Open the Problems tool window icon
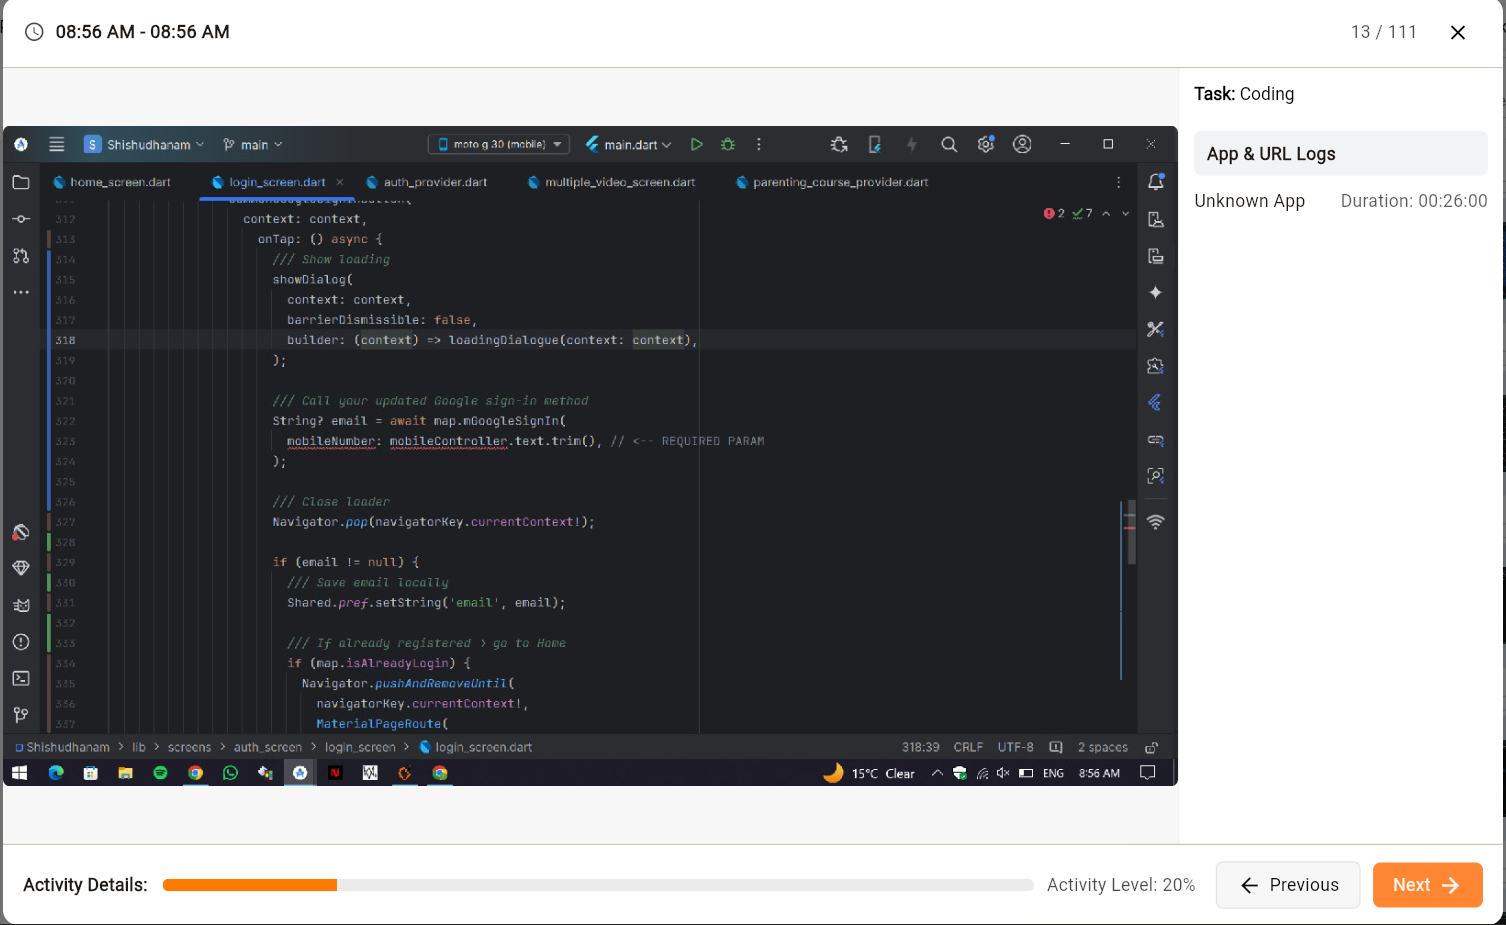Viewport: 1506px width, 925px height. (21, 642)
